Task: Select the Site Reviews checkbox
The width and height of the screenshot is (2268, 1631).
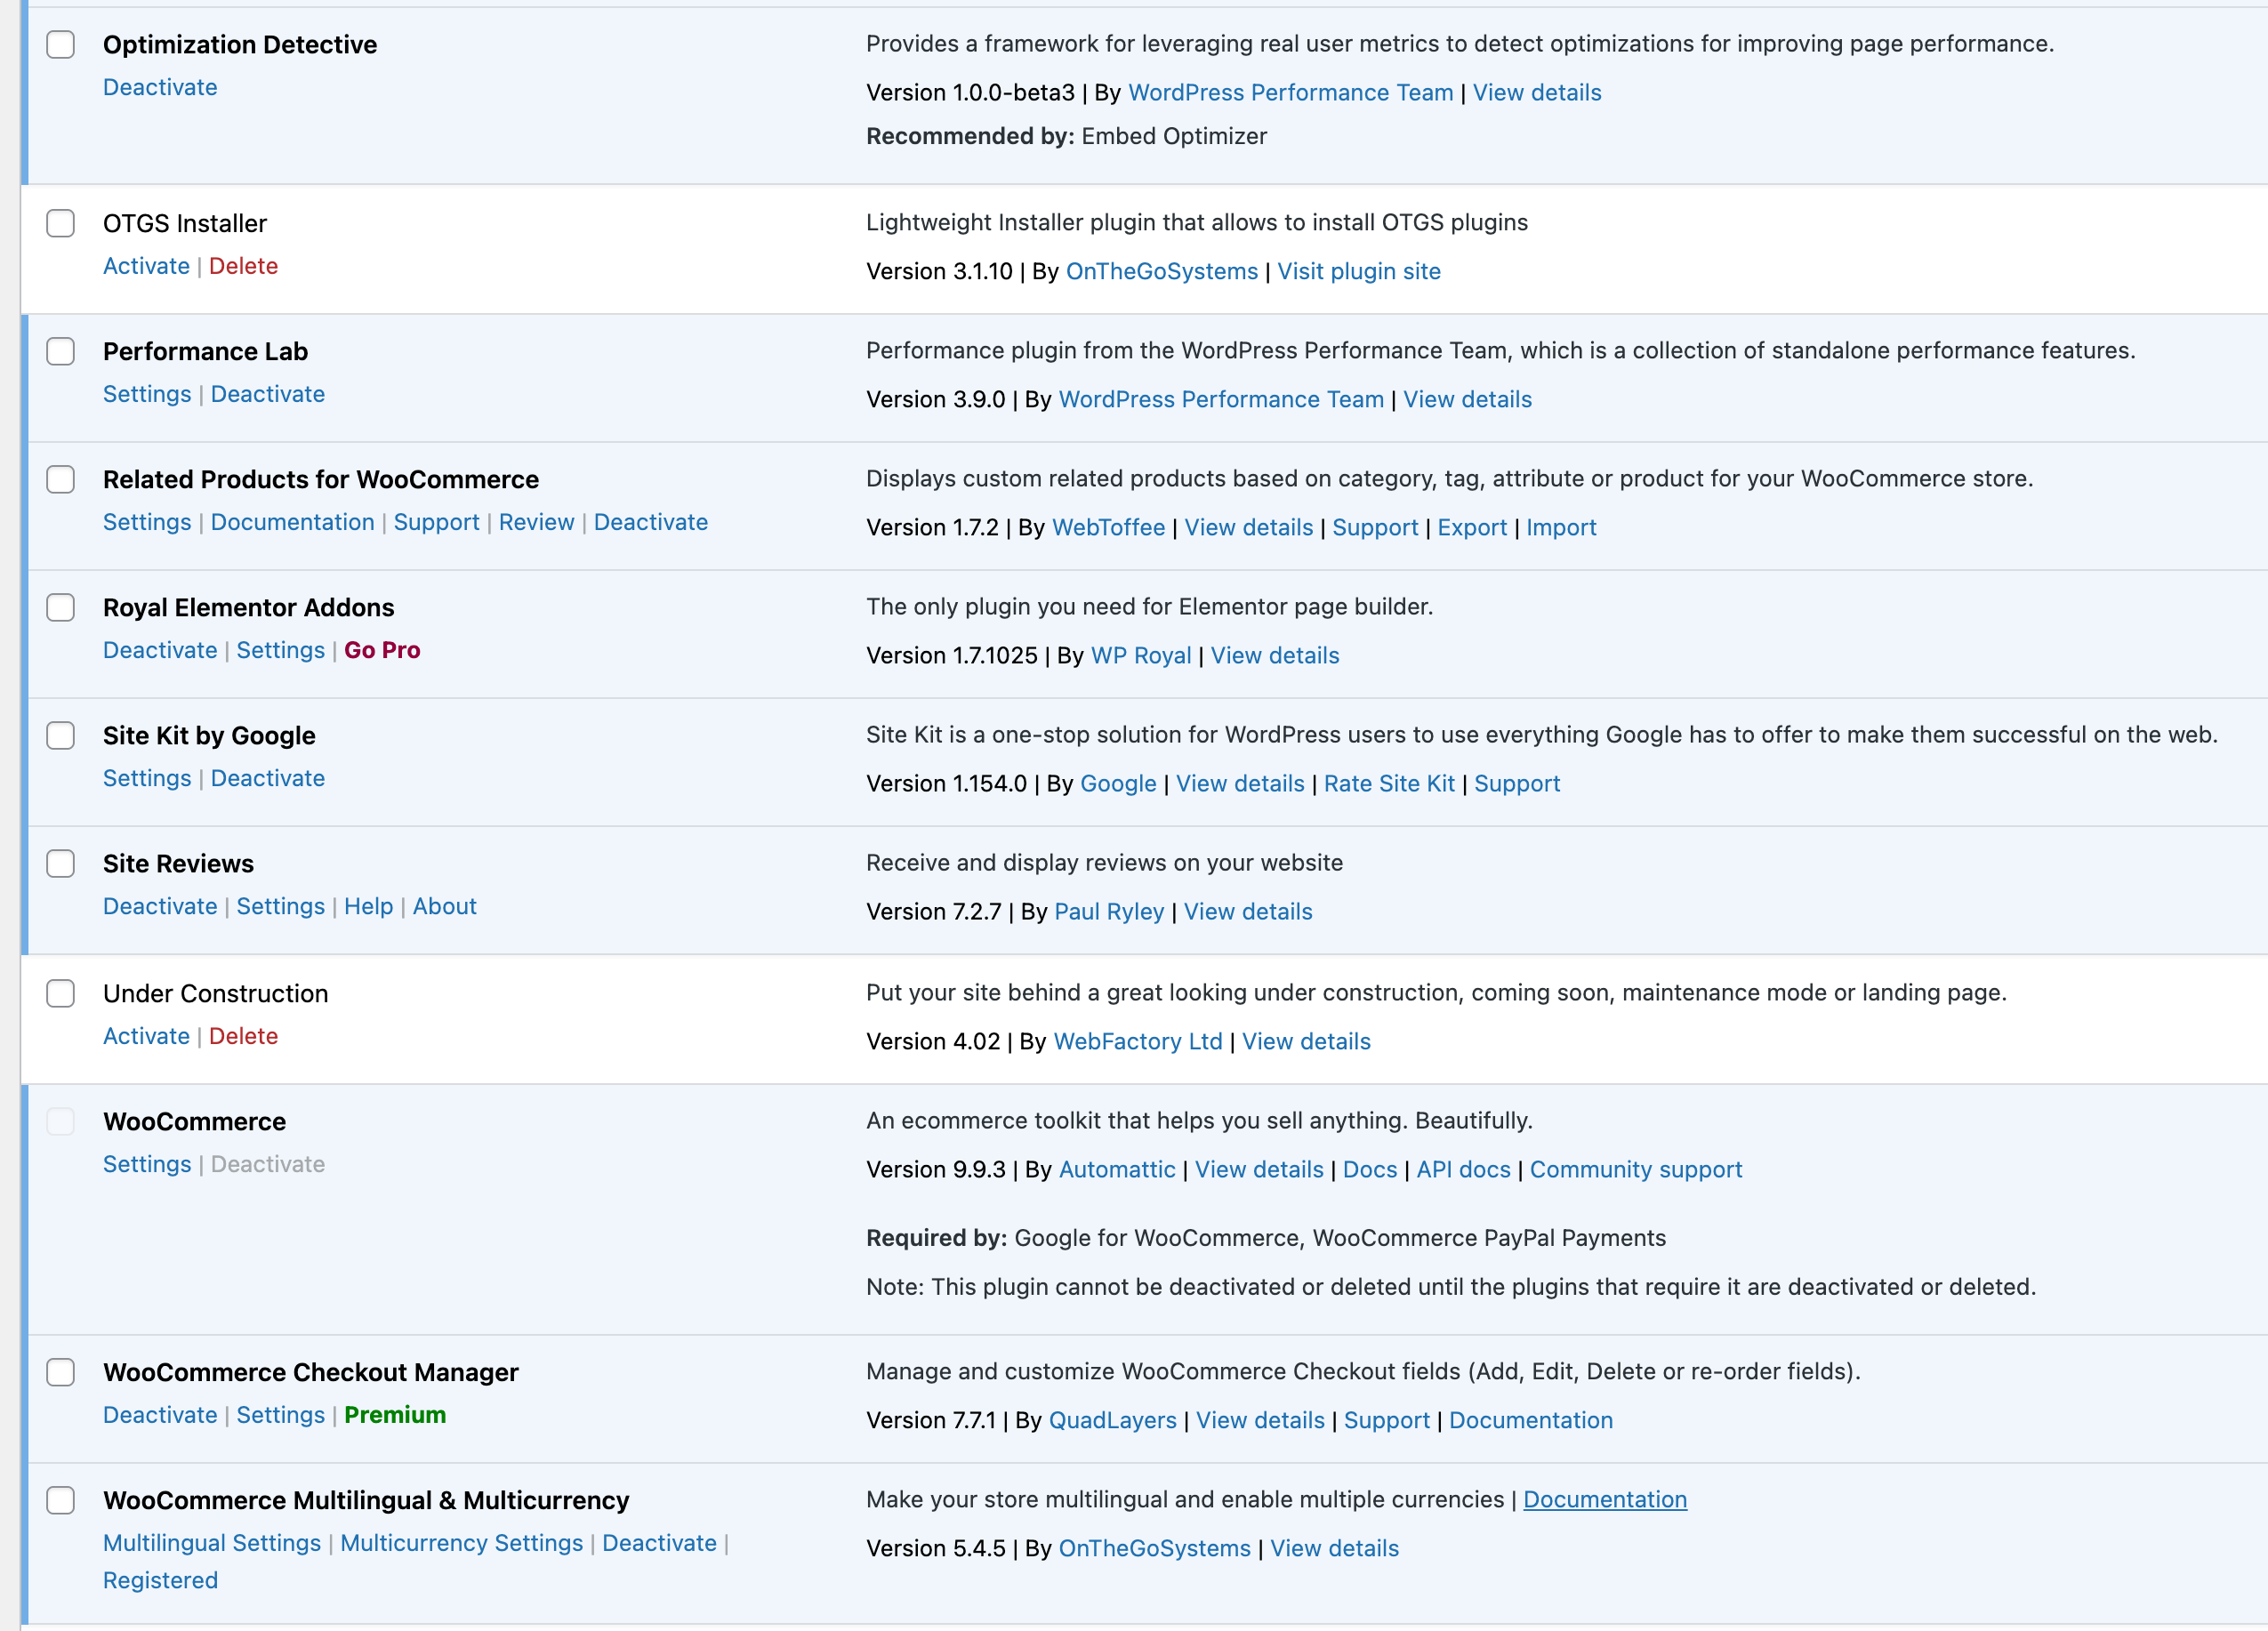Action: pyautogui.click(x=61, y=863)
